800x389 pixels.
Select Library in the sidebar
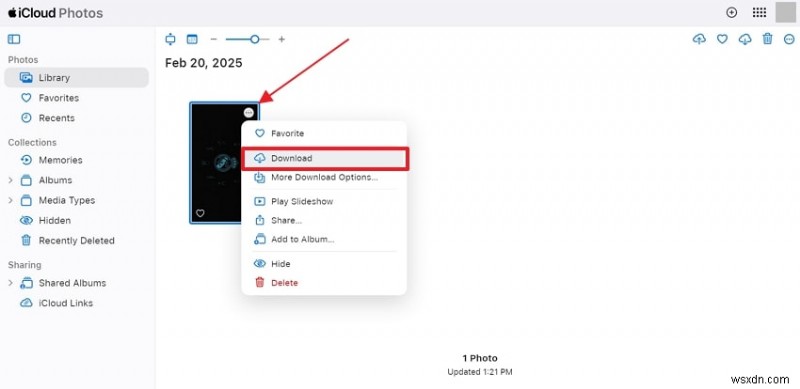click(x=77, y=78)
